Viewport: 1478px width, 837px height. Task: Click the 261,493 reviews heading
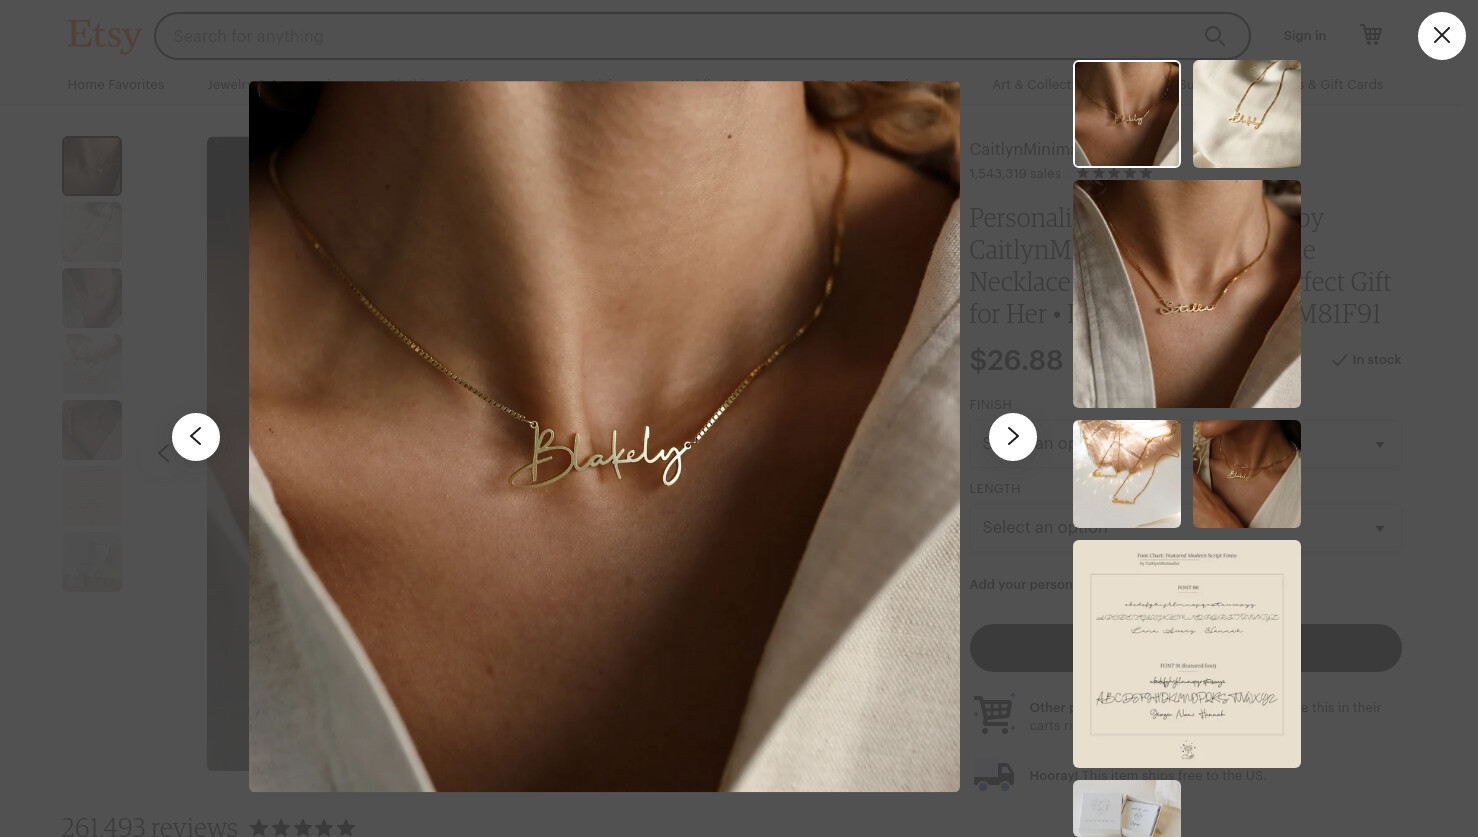[x=150, y=826]
